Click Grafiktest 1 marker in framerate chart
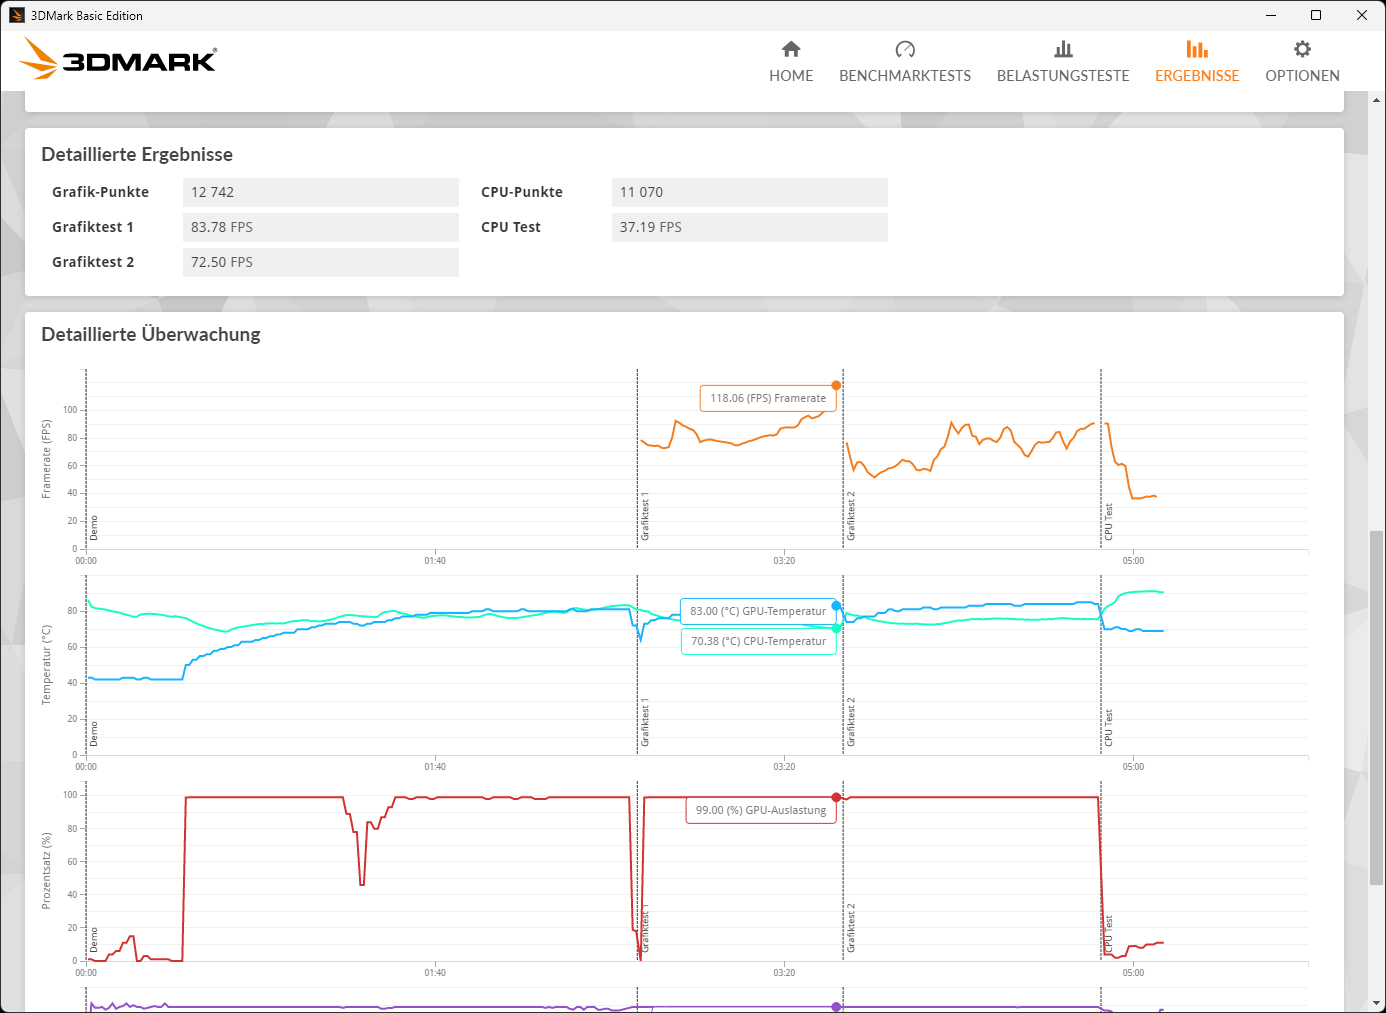 click(x=645, y=516)
